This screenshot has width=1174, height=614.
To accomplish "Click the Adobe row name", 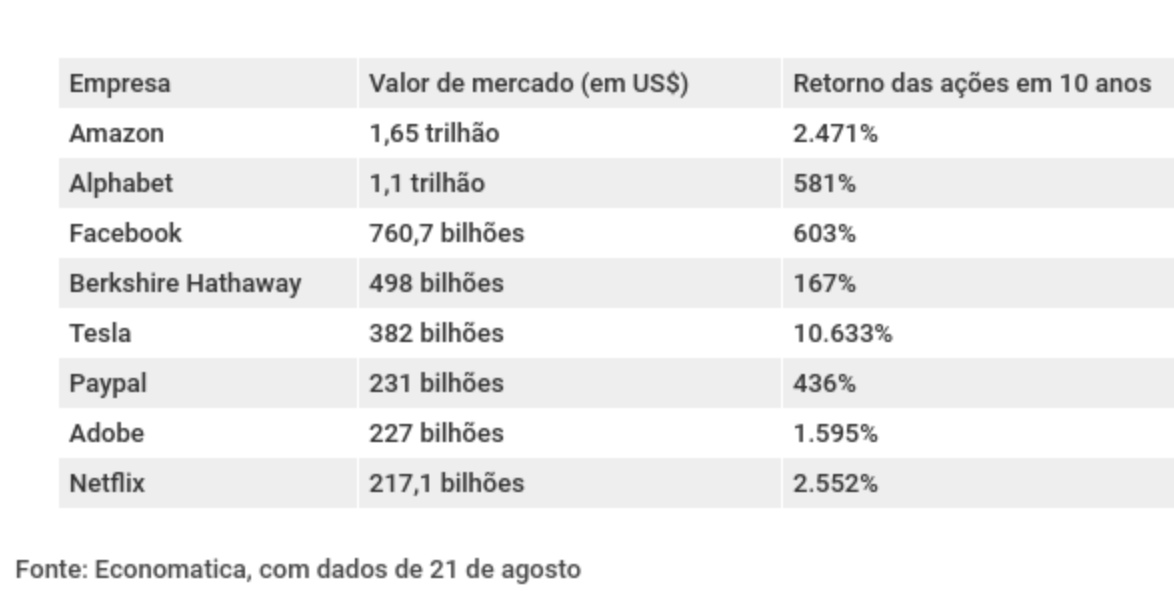I will tap(106, 434).
